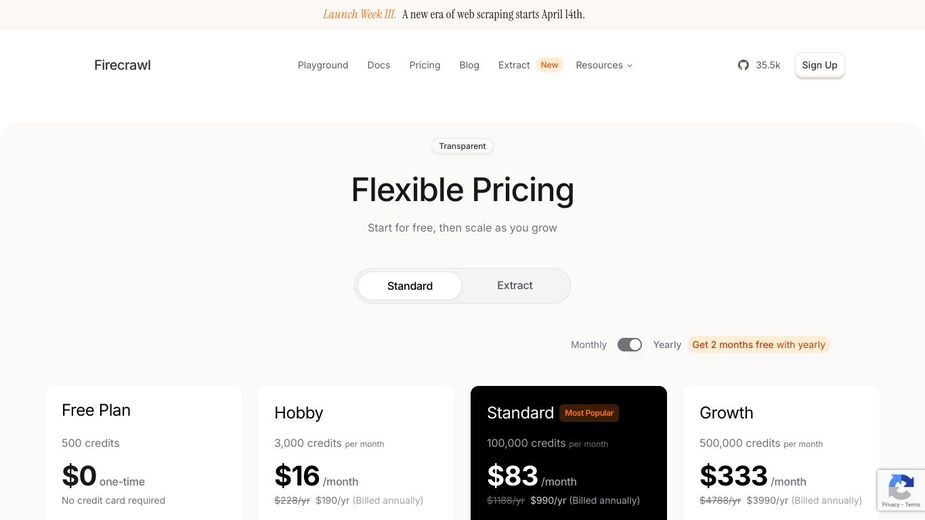
Task: Click the orange New badge beside Extract
Action: 549,65
